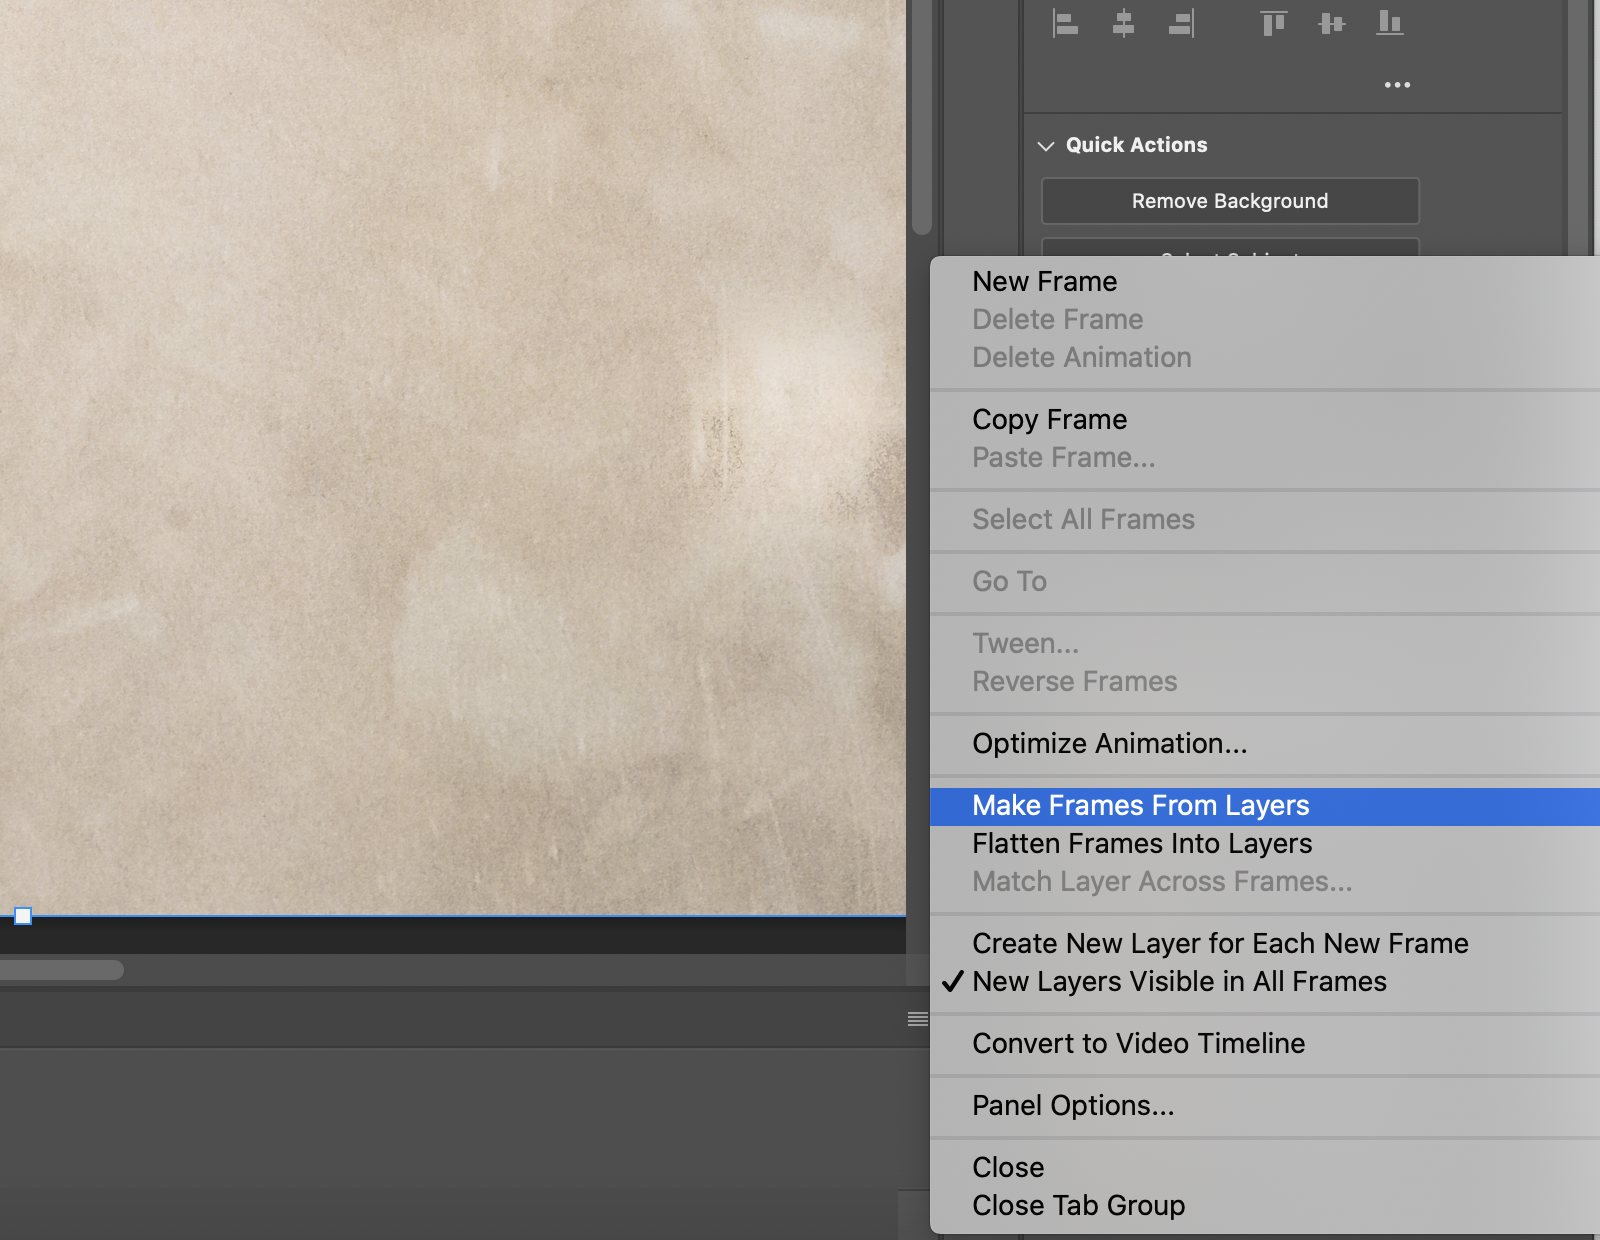Click the timeline panel menu icon
The height and width of the screenshot is (1240, 1600).
tap(917, 1018)
